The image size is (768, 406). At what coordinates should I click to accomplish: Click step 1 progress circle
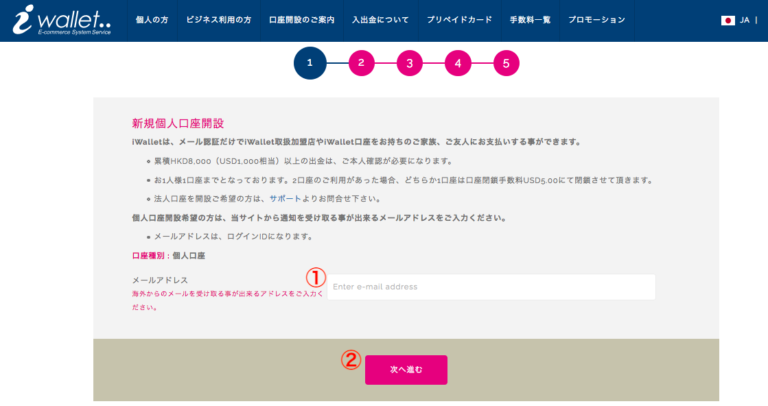tap(310, 63)
